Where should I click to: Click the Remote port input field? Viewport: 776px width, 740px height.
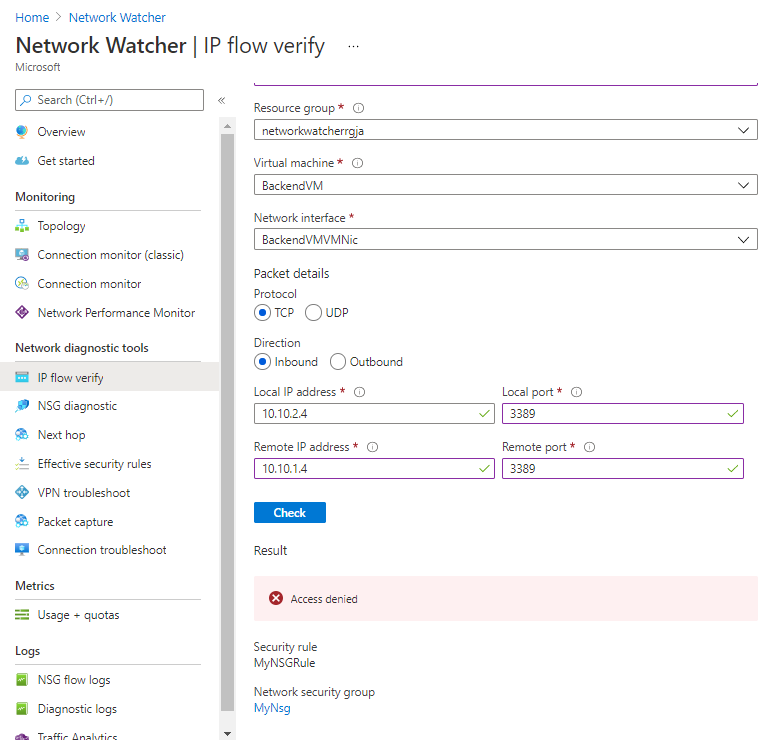tap(623, 469)
